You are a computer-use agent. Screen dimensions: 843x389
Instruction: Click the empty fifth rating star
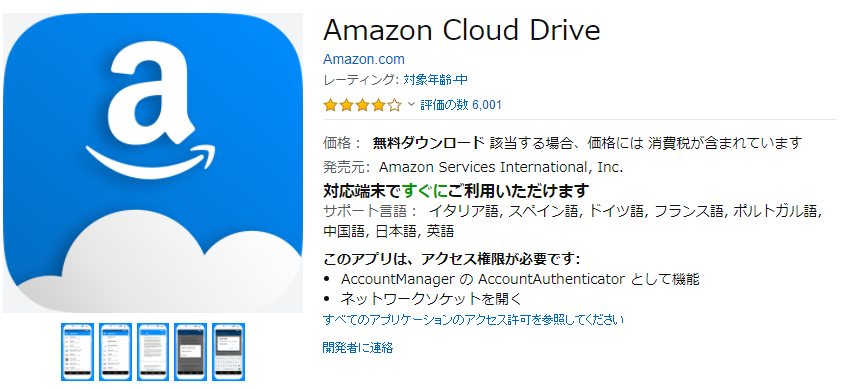(x=395, y=105)
